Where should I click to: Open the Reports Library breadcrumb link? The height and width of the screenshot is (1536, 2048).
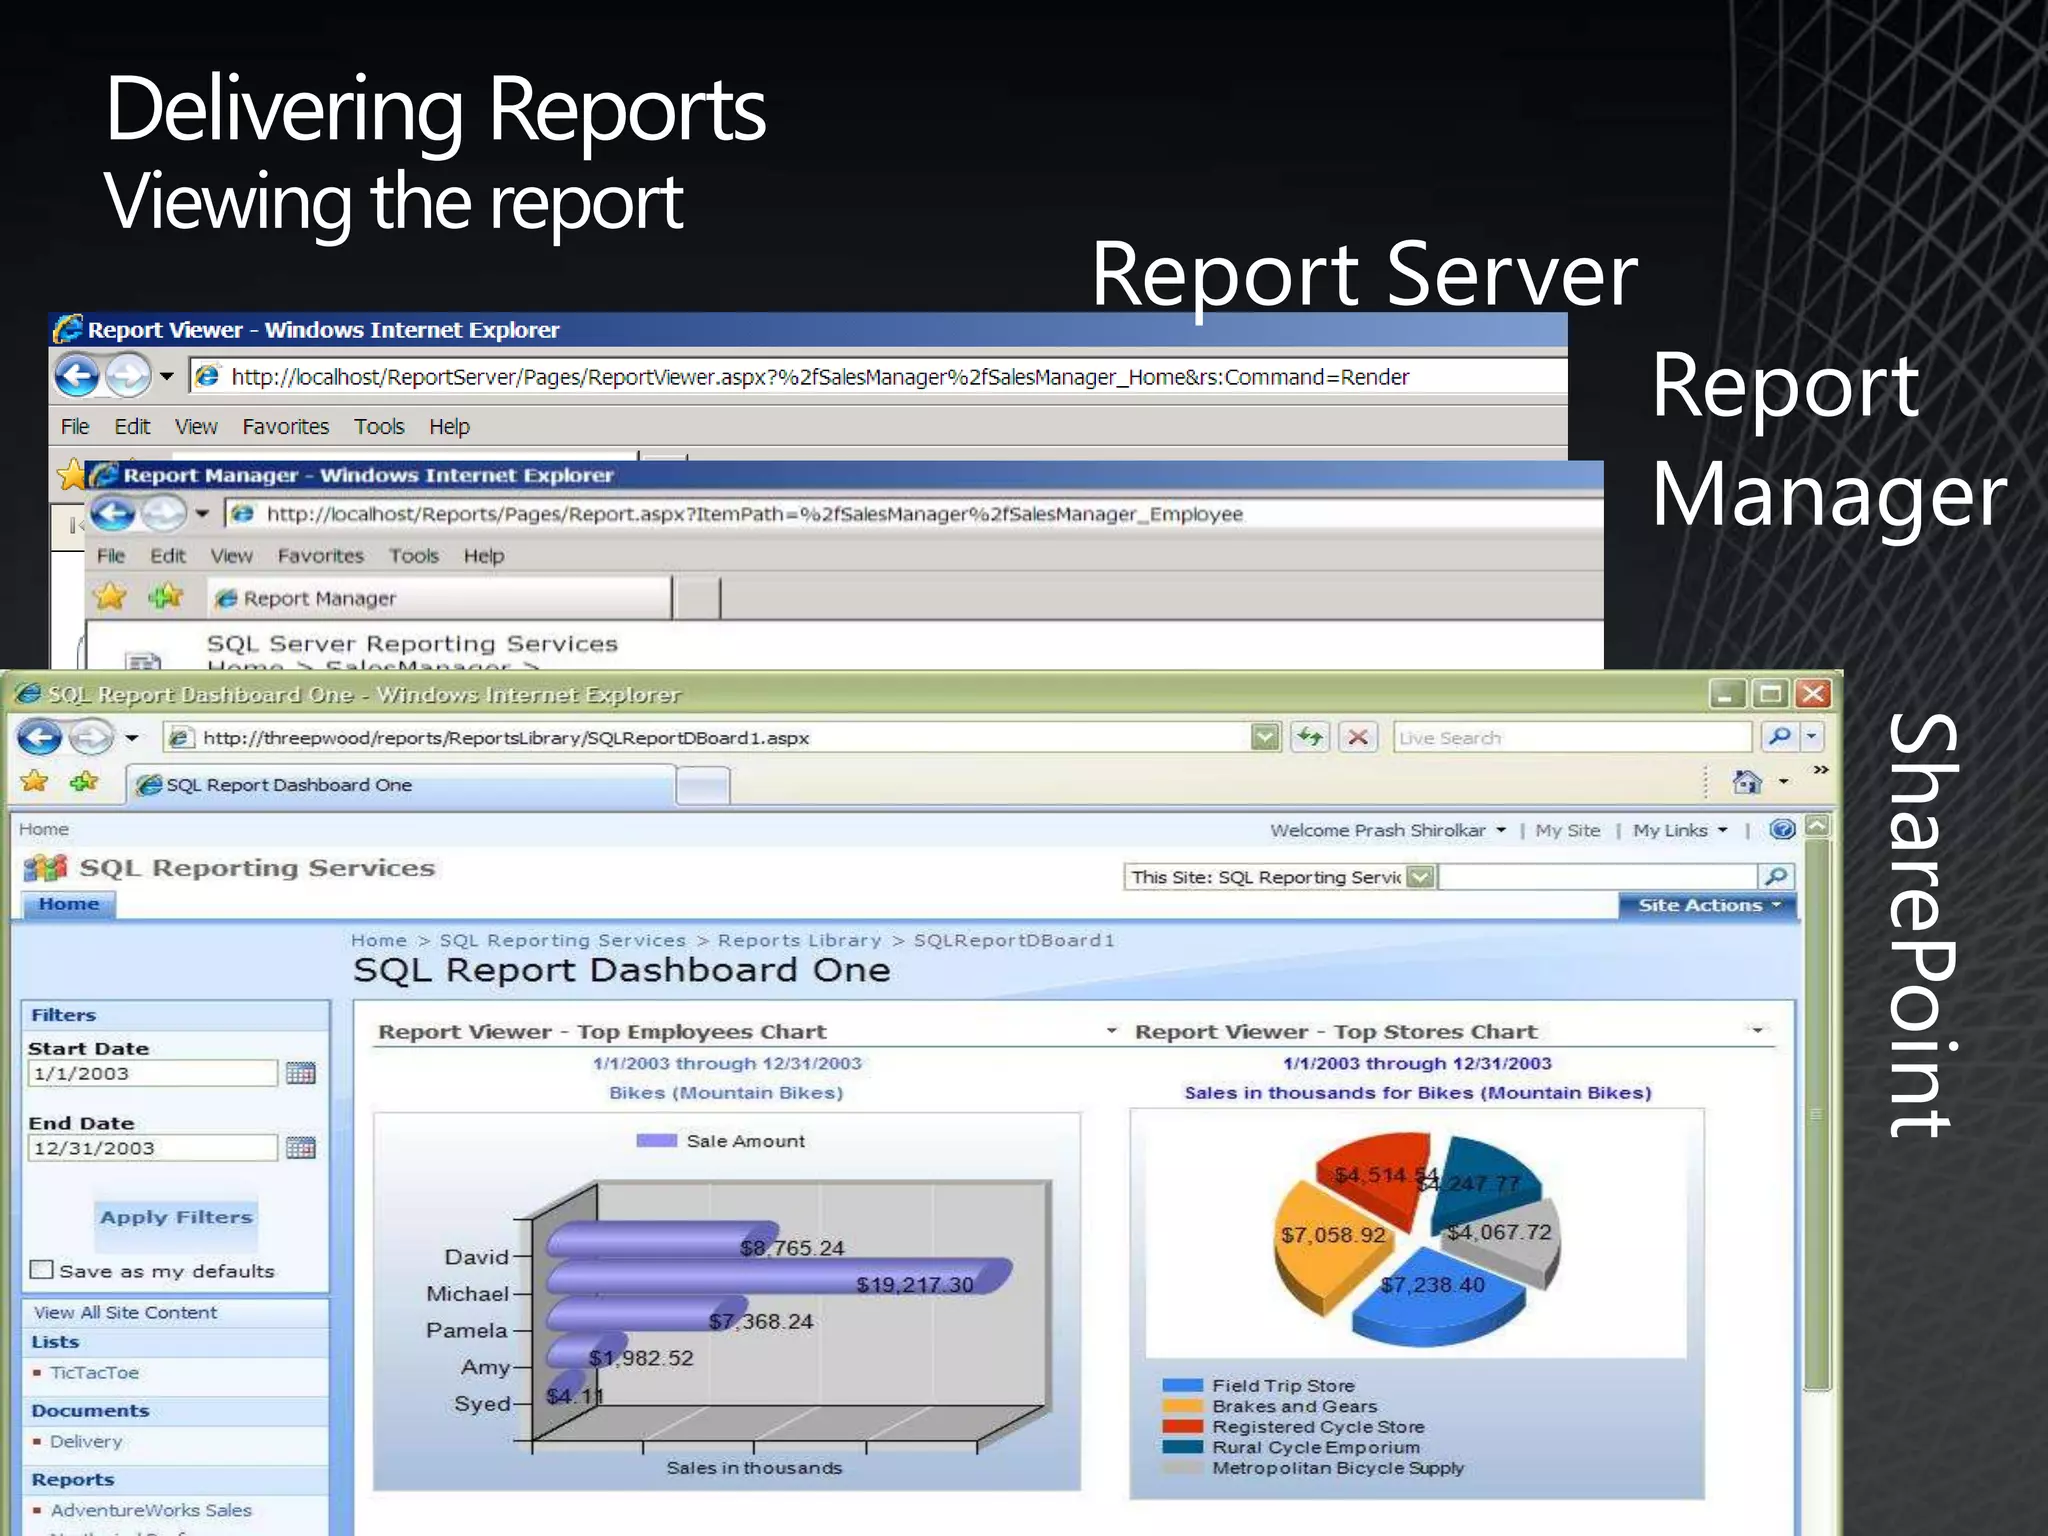coord(799,940)
